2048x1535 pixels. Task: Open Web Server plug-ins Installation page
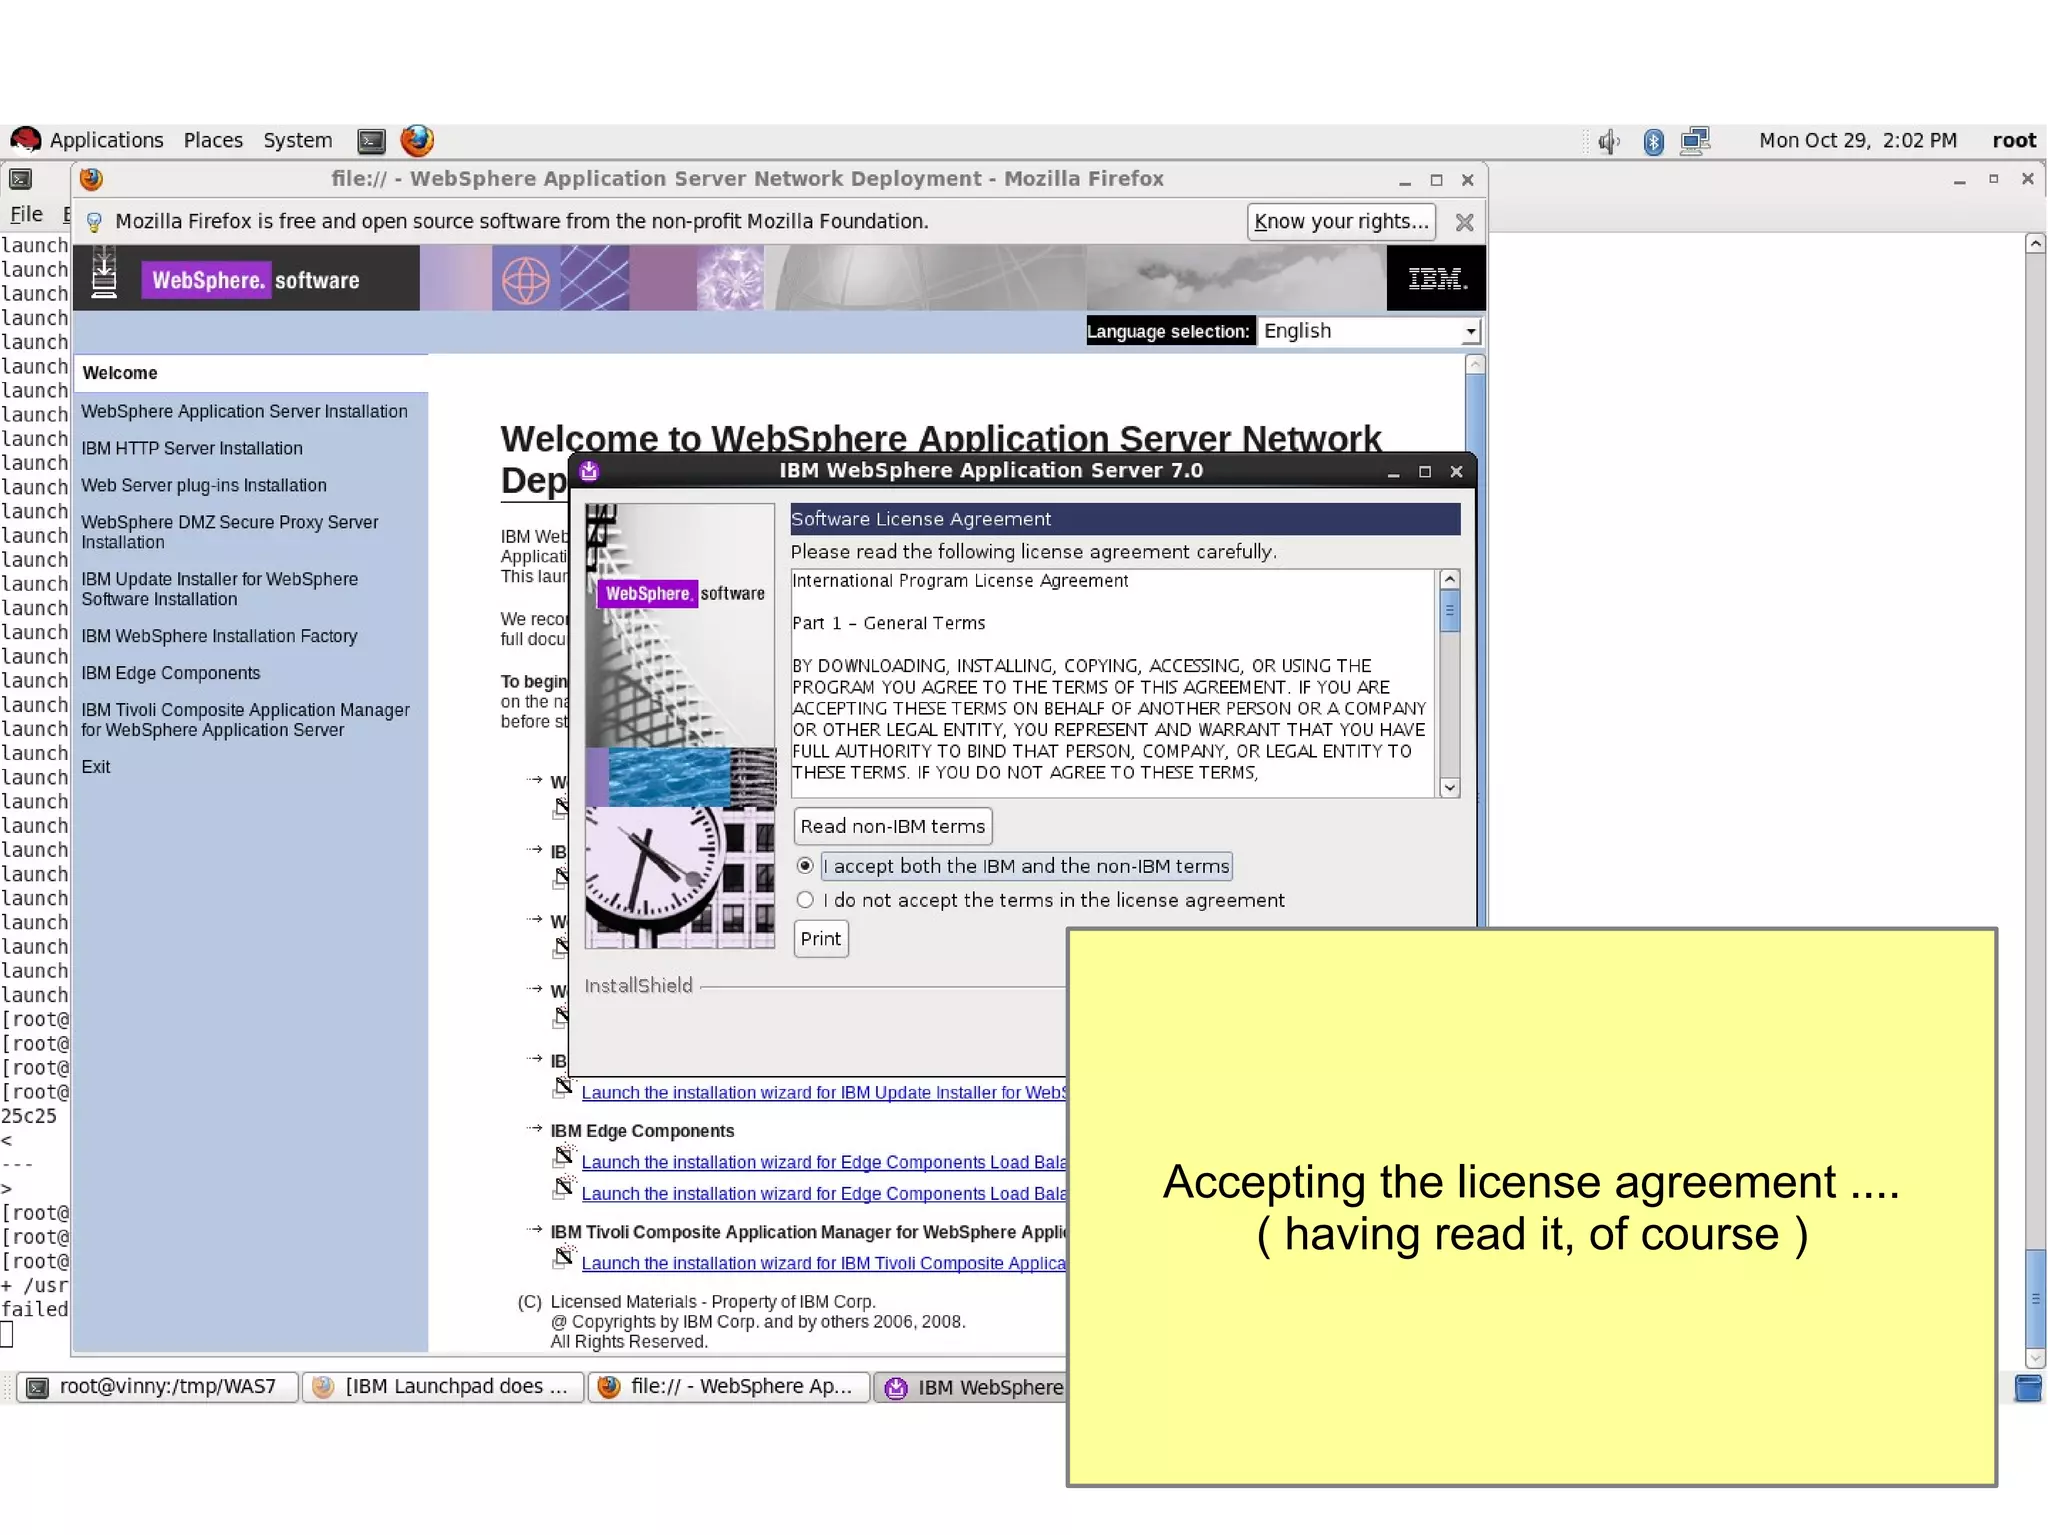203,485
